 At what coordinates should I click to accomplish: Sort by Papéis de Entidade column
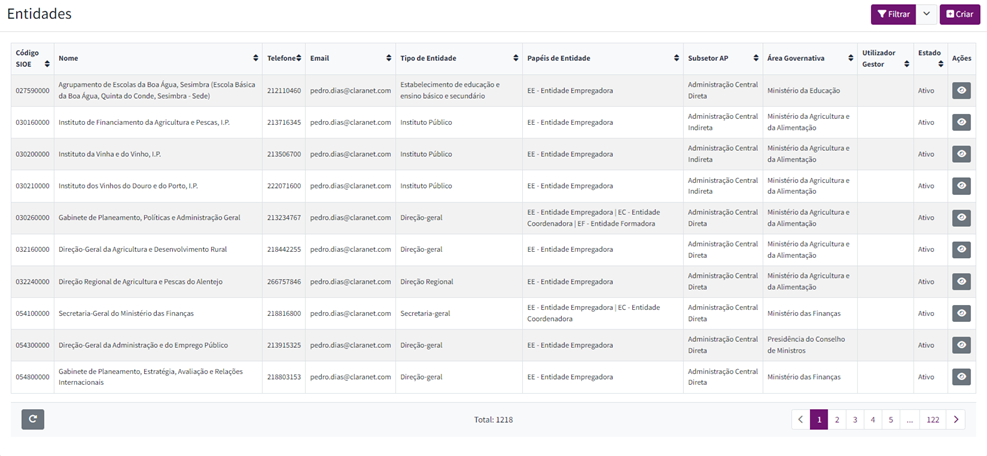(677, 58)
